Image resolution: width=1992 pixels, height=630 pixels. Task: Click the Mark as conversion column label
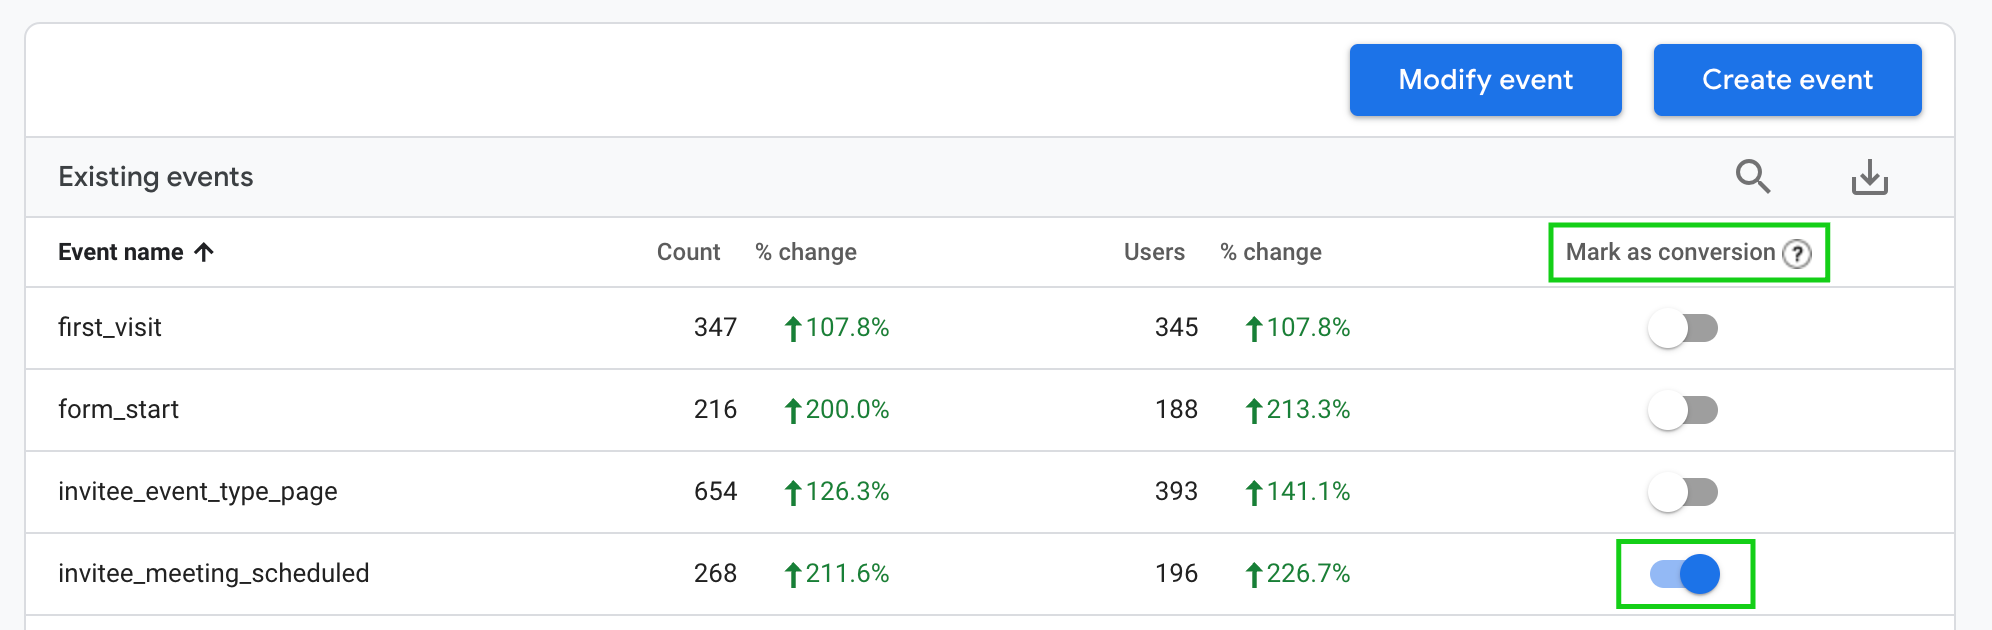click(x=1670, y=252)
